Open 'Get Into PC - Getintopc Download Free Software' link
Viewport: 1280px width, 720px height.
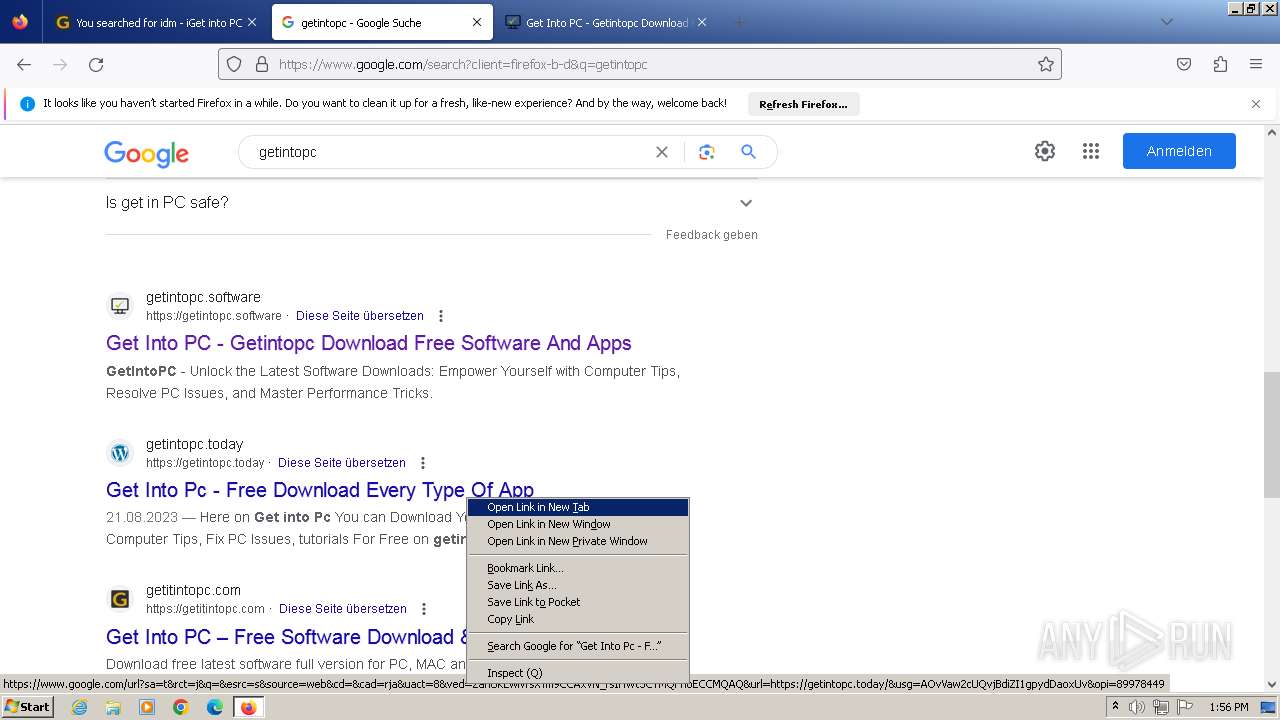pos(369,343)
